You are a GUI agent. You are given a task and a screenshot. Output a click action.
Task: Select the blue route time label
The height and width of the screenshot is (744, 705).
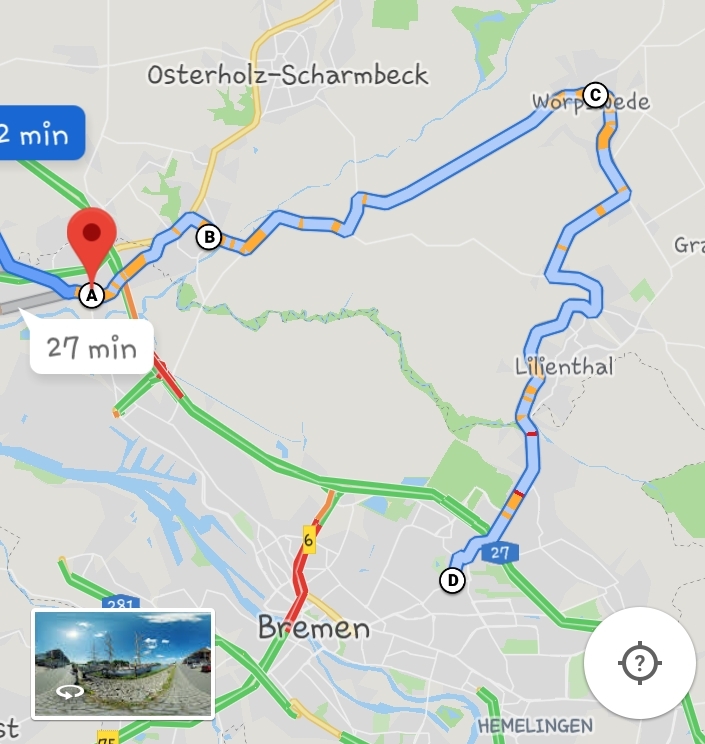pos(42,133)
